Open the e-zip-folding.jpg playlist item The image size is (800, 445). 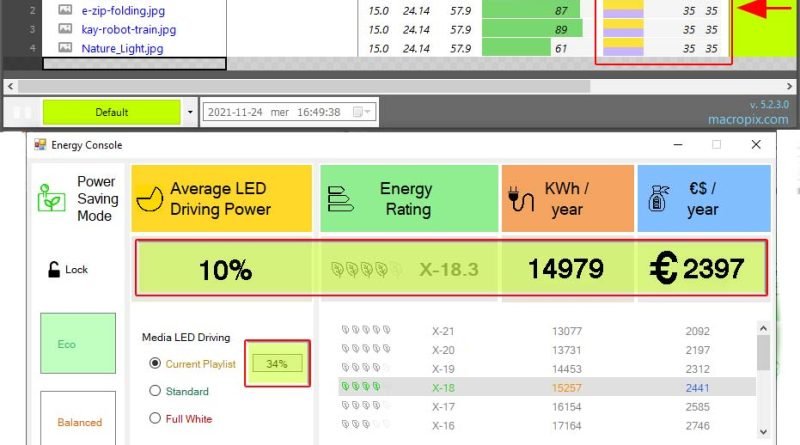[x=125, y=10]
